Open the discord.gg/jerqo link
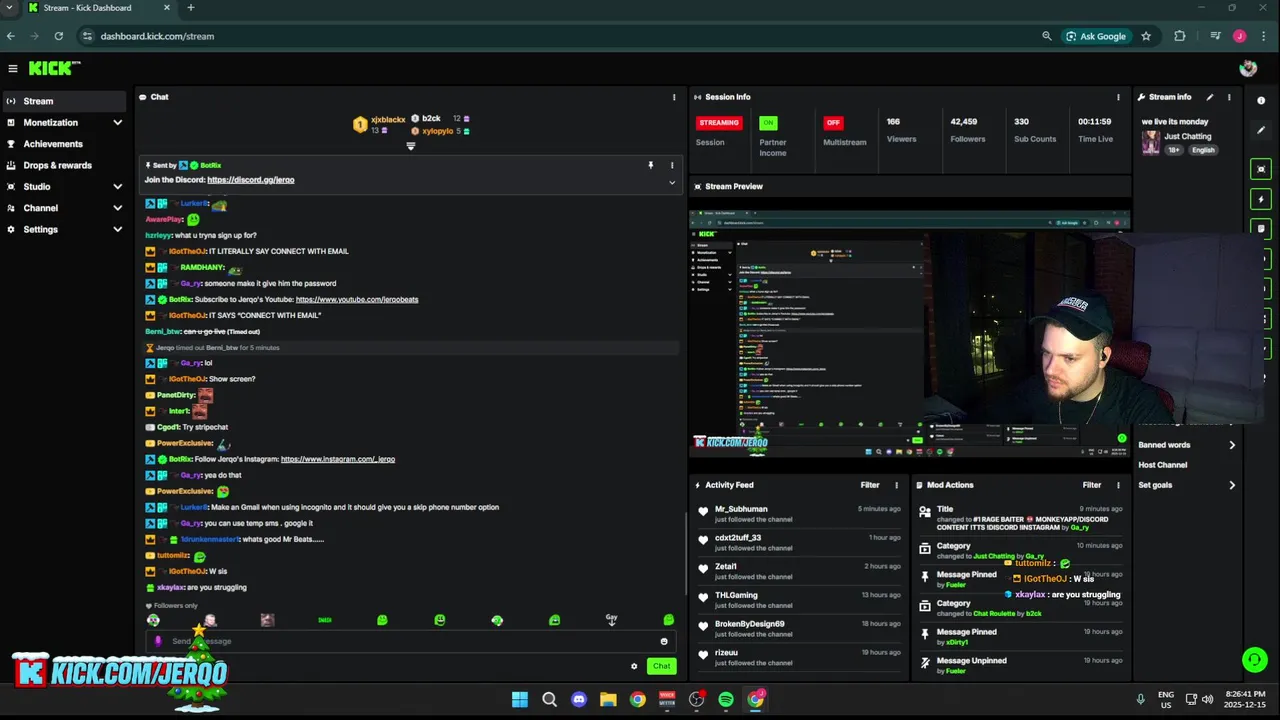 251,180
